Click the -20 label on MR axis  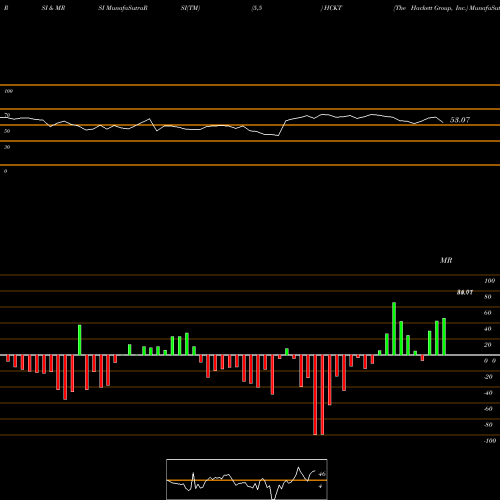488,377
